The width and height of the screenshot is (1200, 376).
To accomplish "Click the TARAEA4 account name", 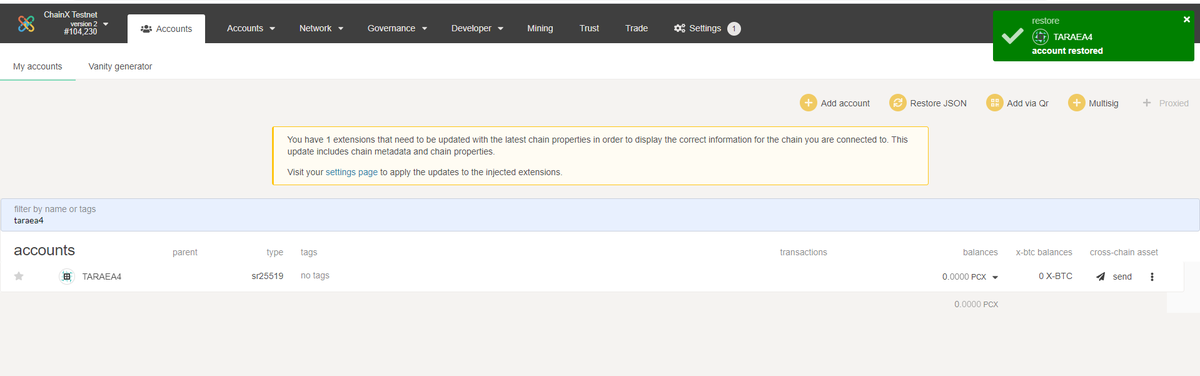I will [102, 276].
